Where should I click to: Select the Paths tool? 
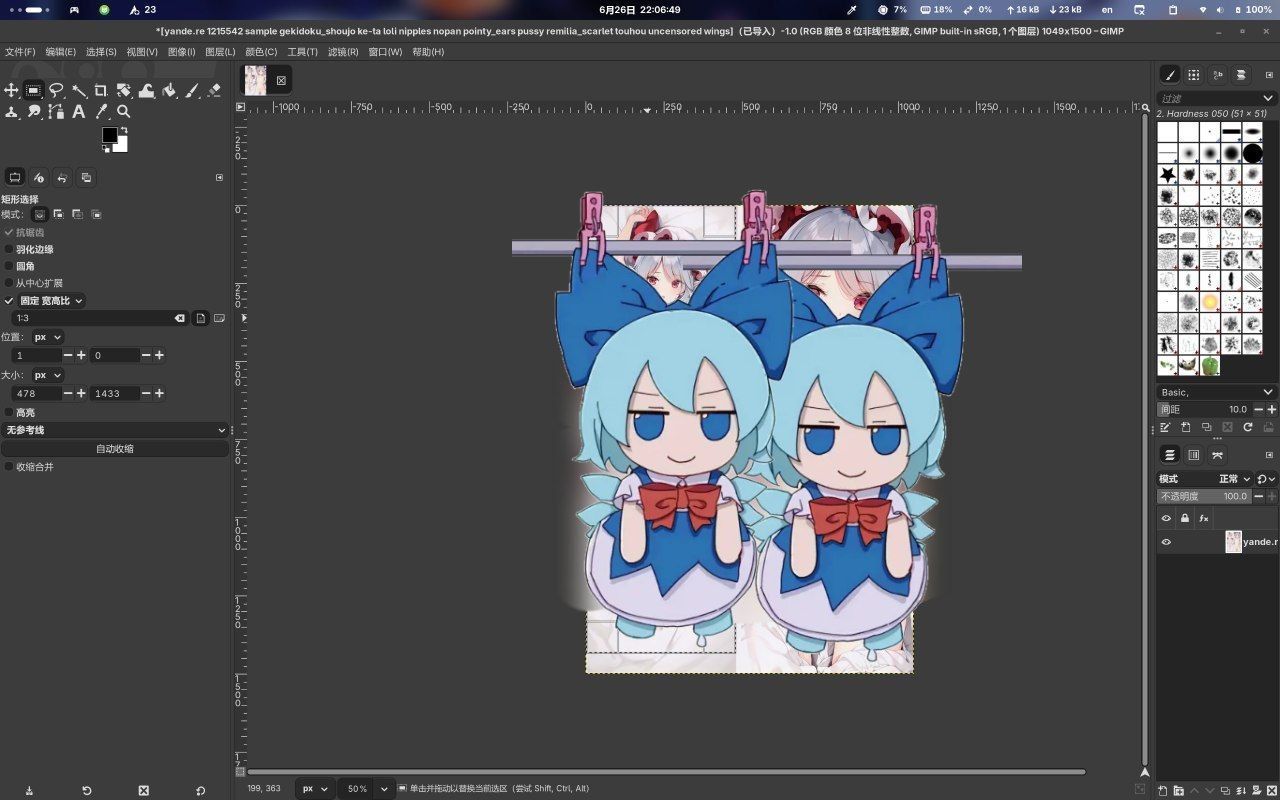click(x=56, y=112)
